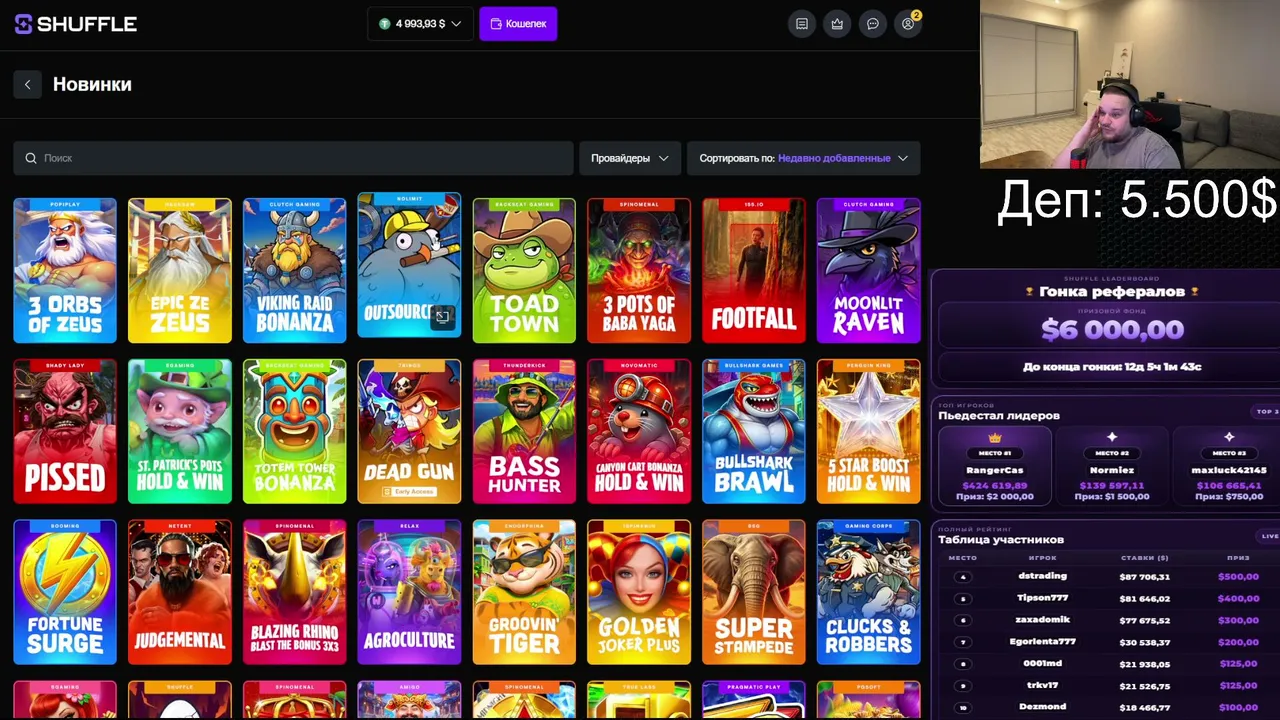Screen dimensions: 1280x720
Task: Launch the Groovin' Tiger game
Action: [524, 592]
